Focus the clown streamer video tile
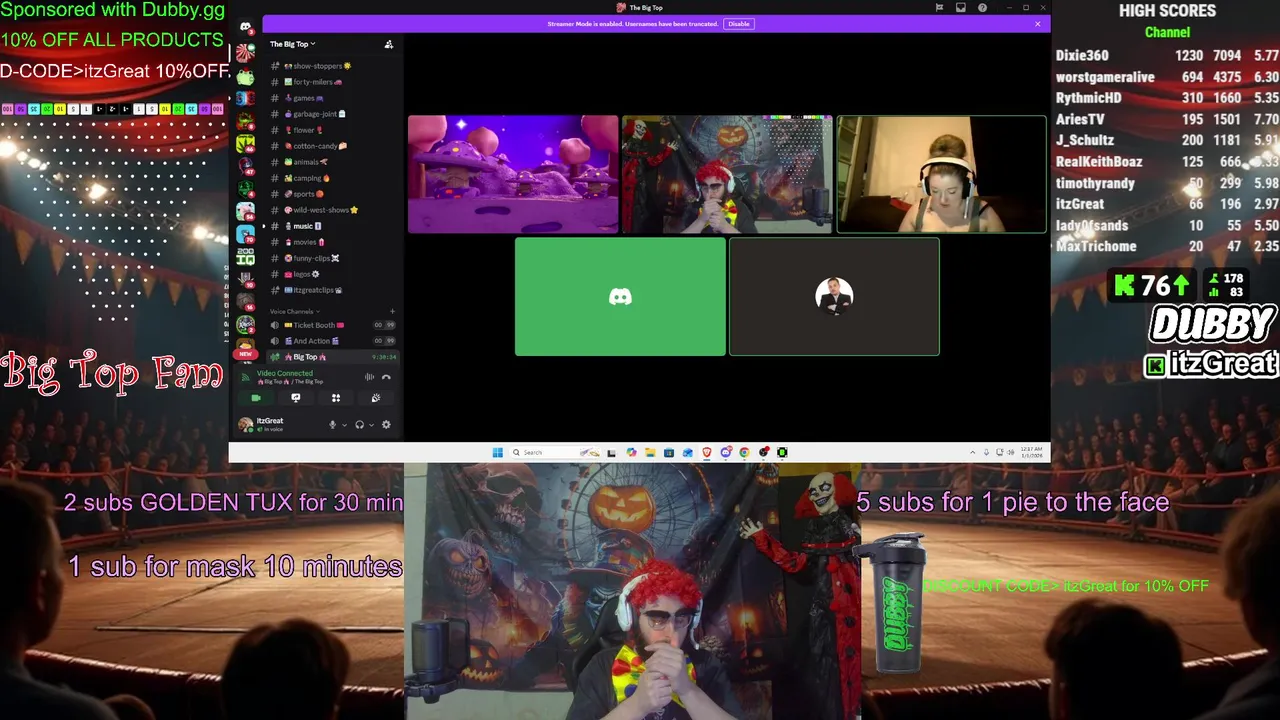 coord(727,174)
